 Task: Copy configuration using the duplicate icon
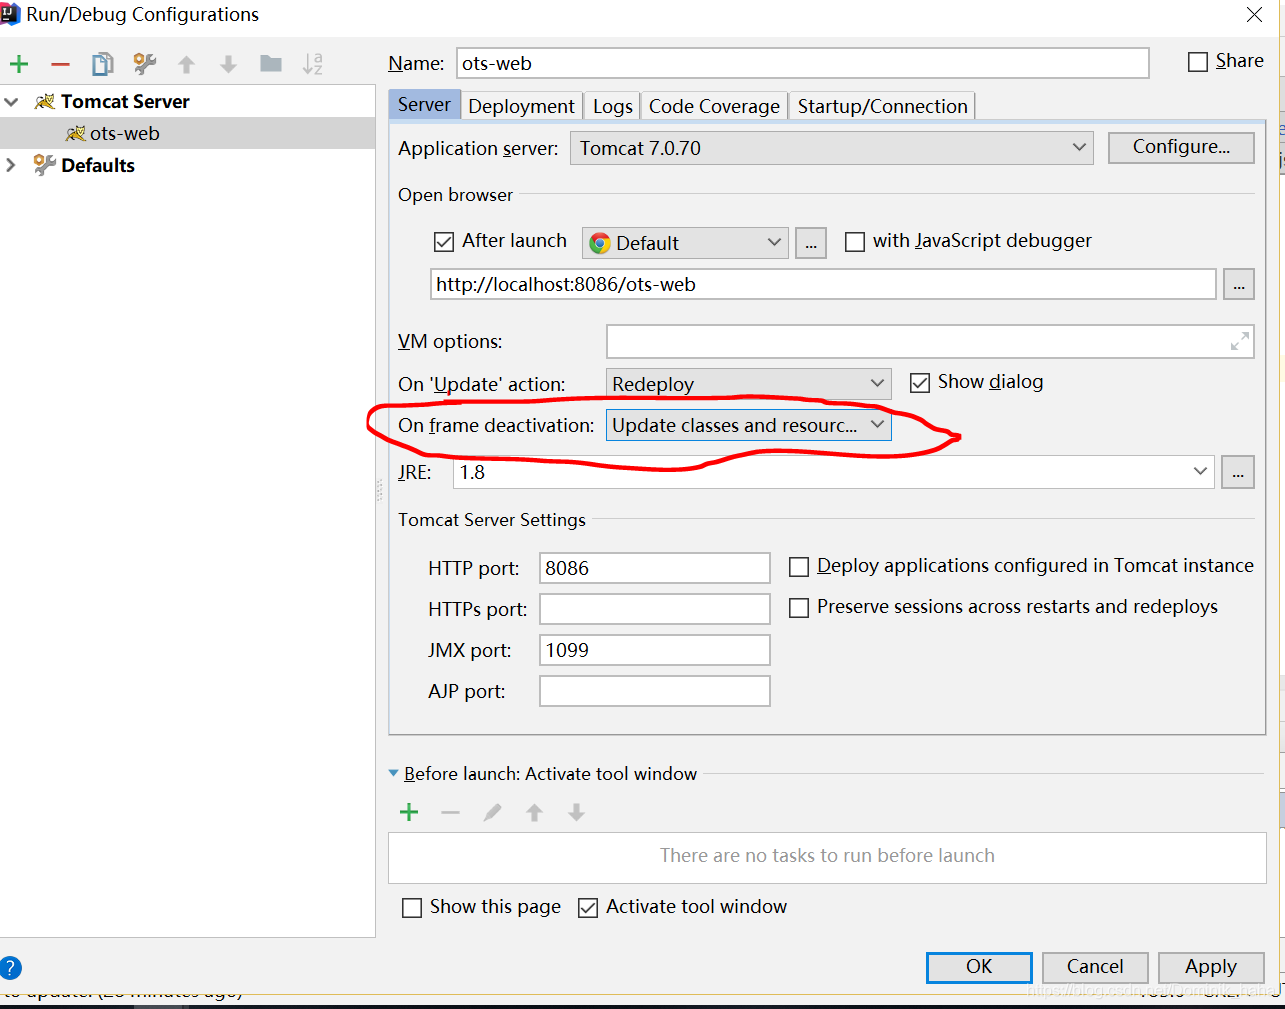pyautogui.click(x=102, y=65)
